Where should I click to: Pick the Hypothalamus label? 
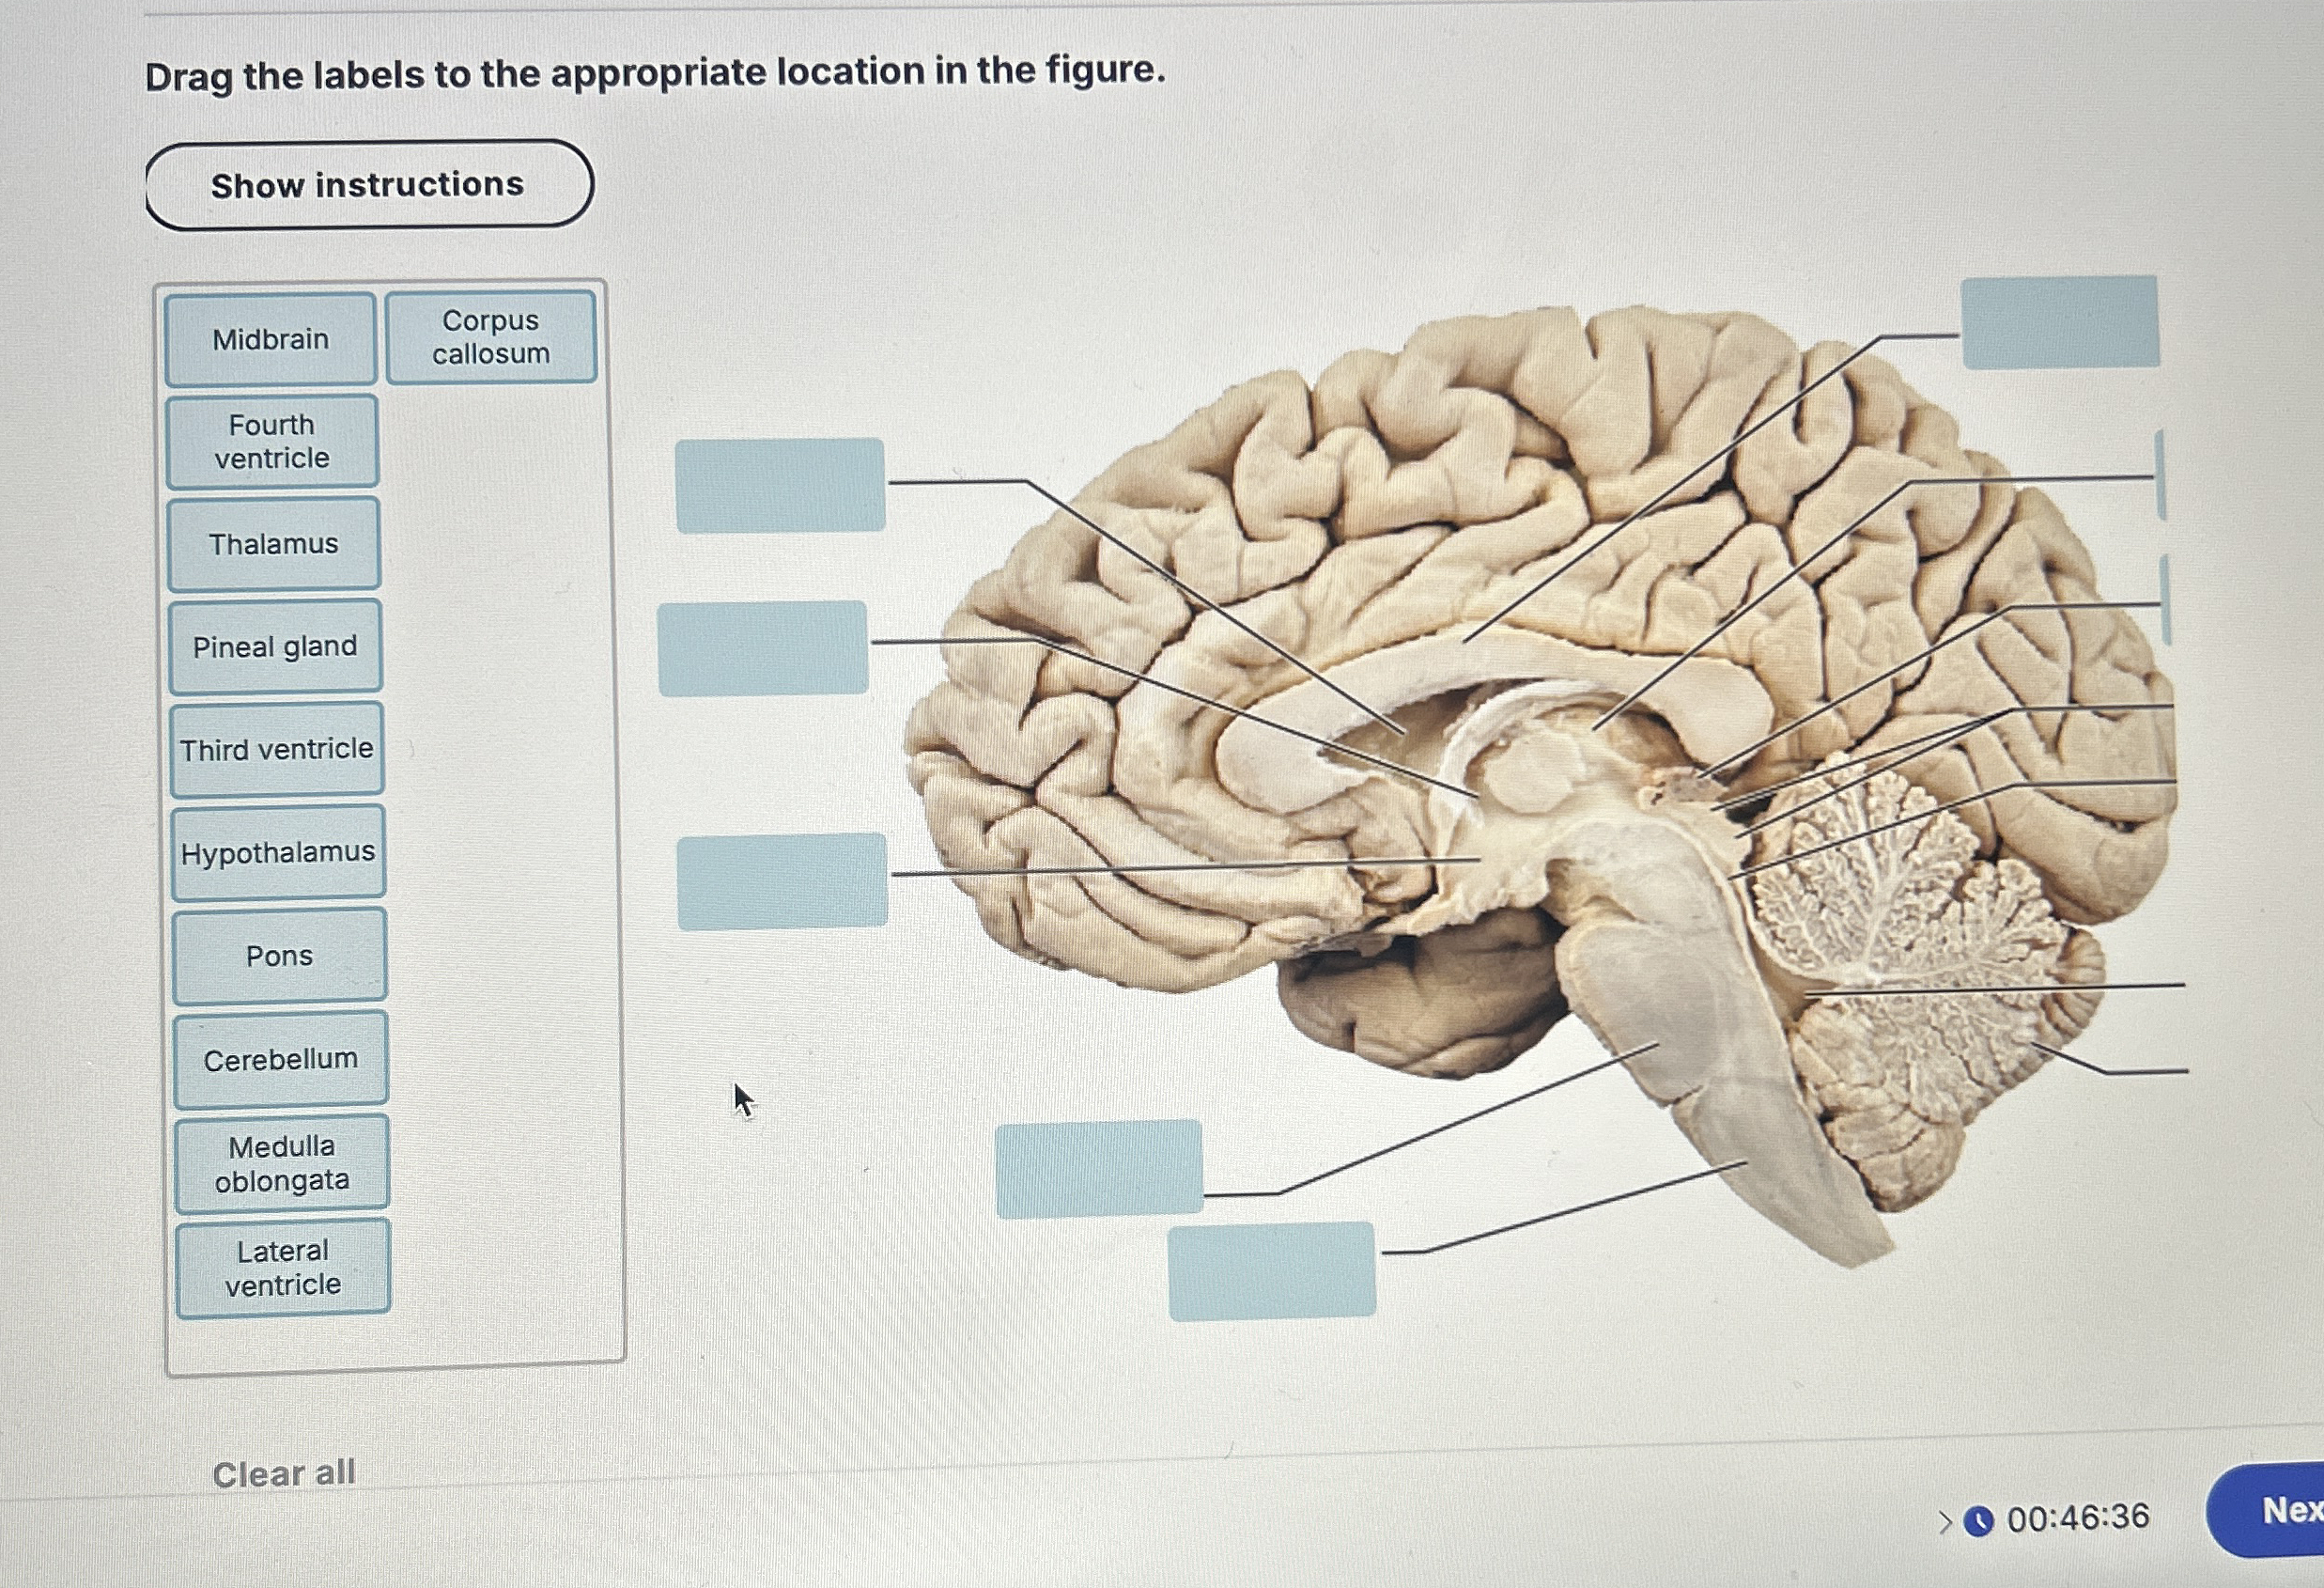tap(278, 853)
